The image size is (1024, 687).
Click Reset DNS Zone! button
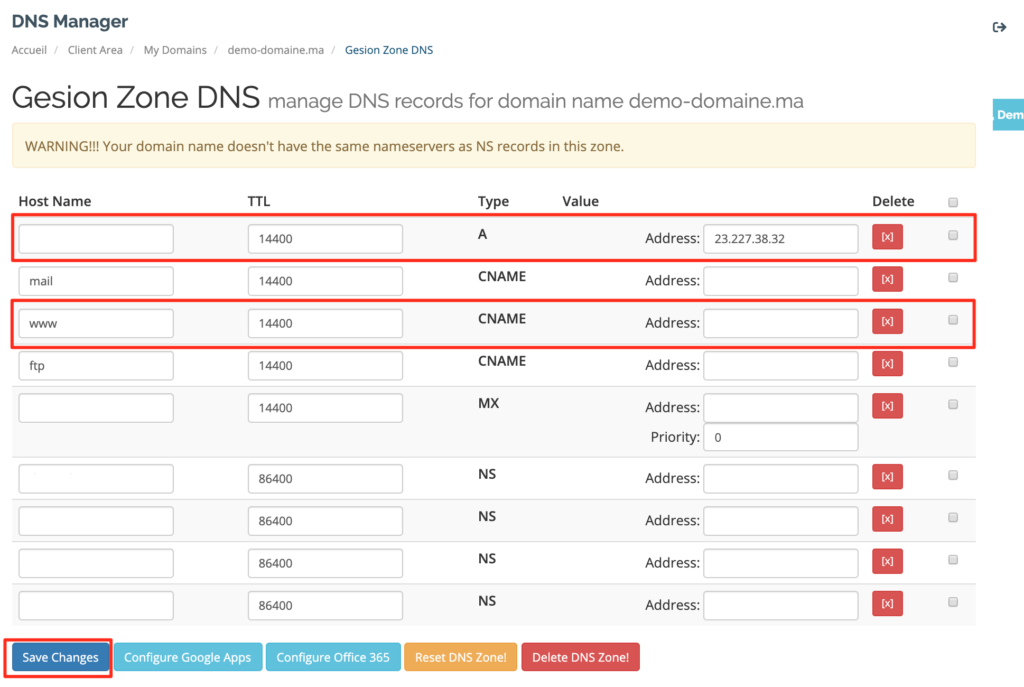(461, 657)
